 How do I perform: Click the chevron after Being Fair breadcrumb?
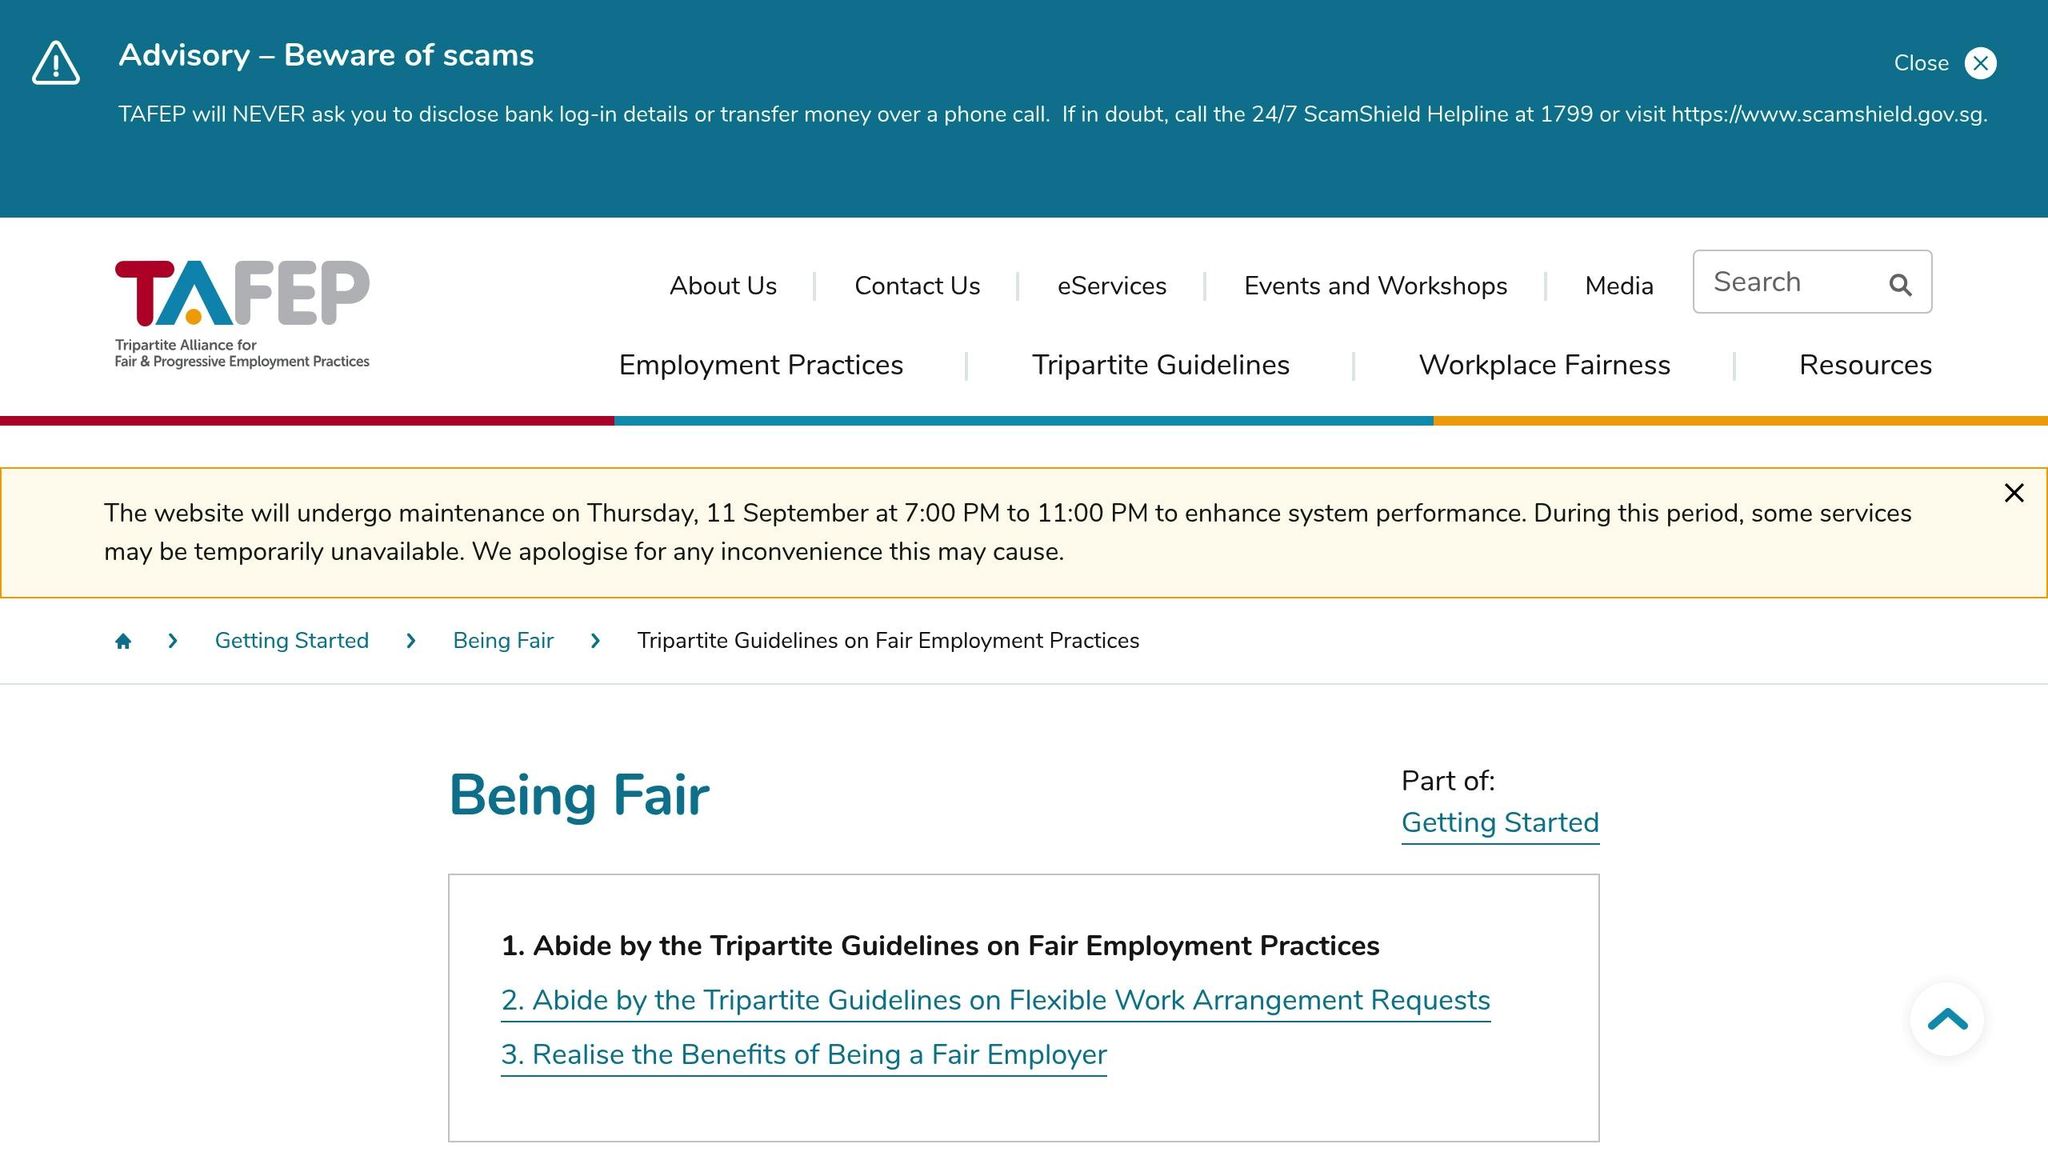click(x=596, y=640)
